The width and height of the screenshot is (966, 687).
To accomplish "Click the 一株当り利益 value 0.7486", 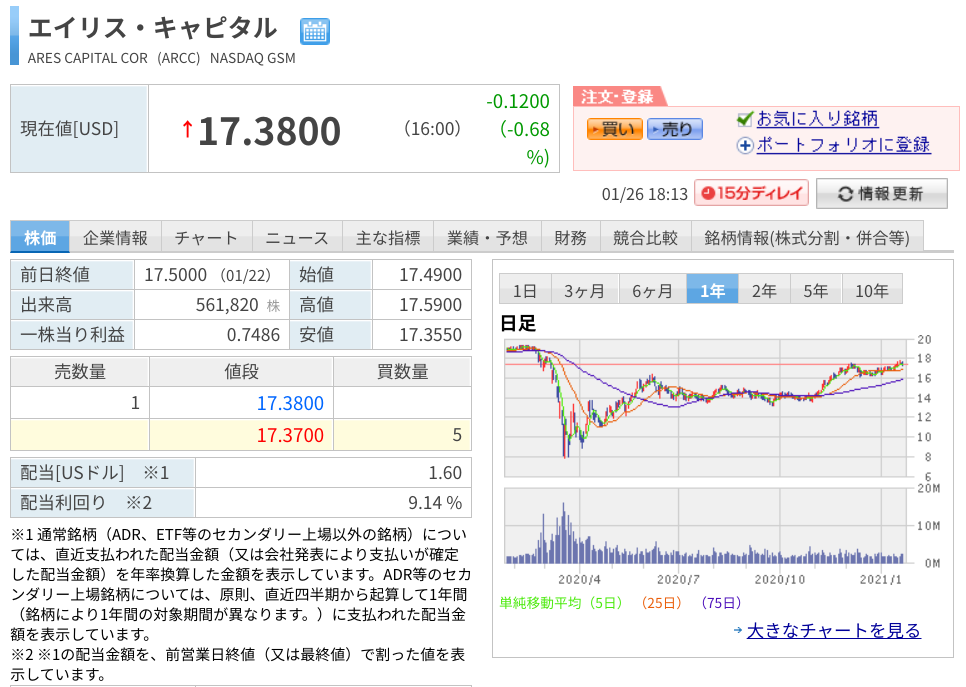I will click(x=253, y=335).
